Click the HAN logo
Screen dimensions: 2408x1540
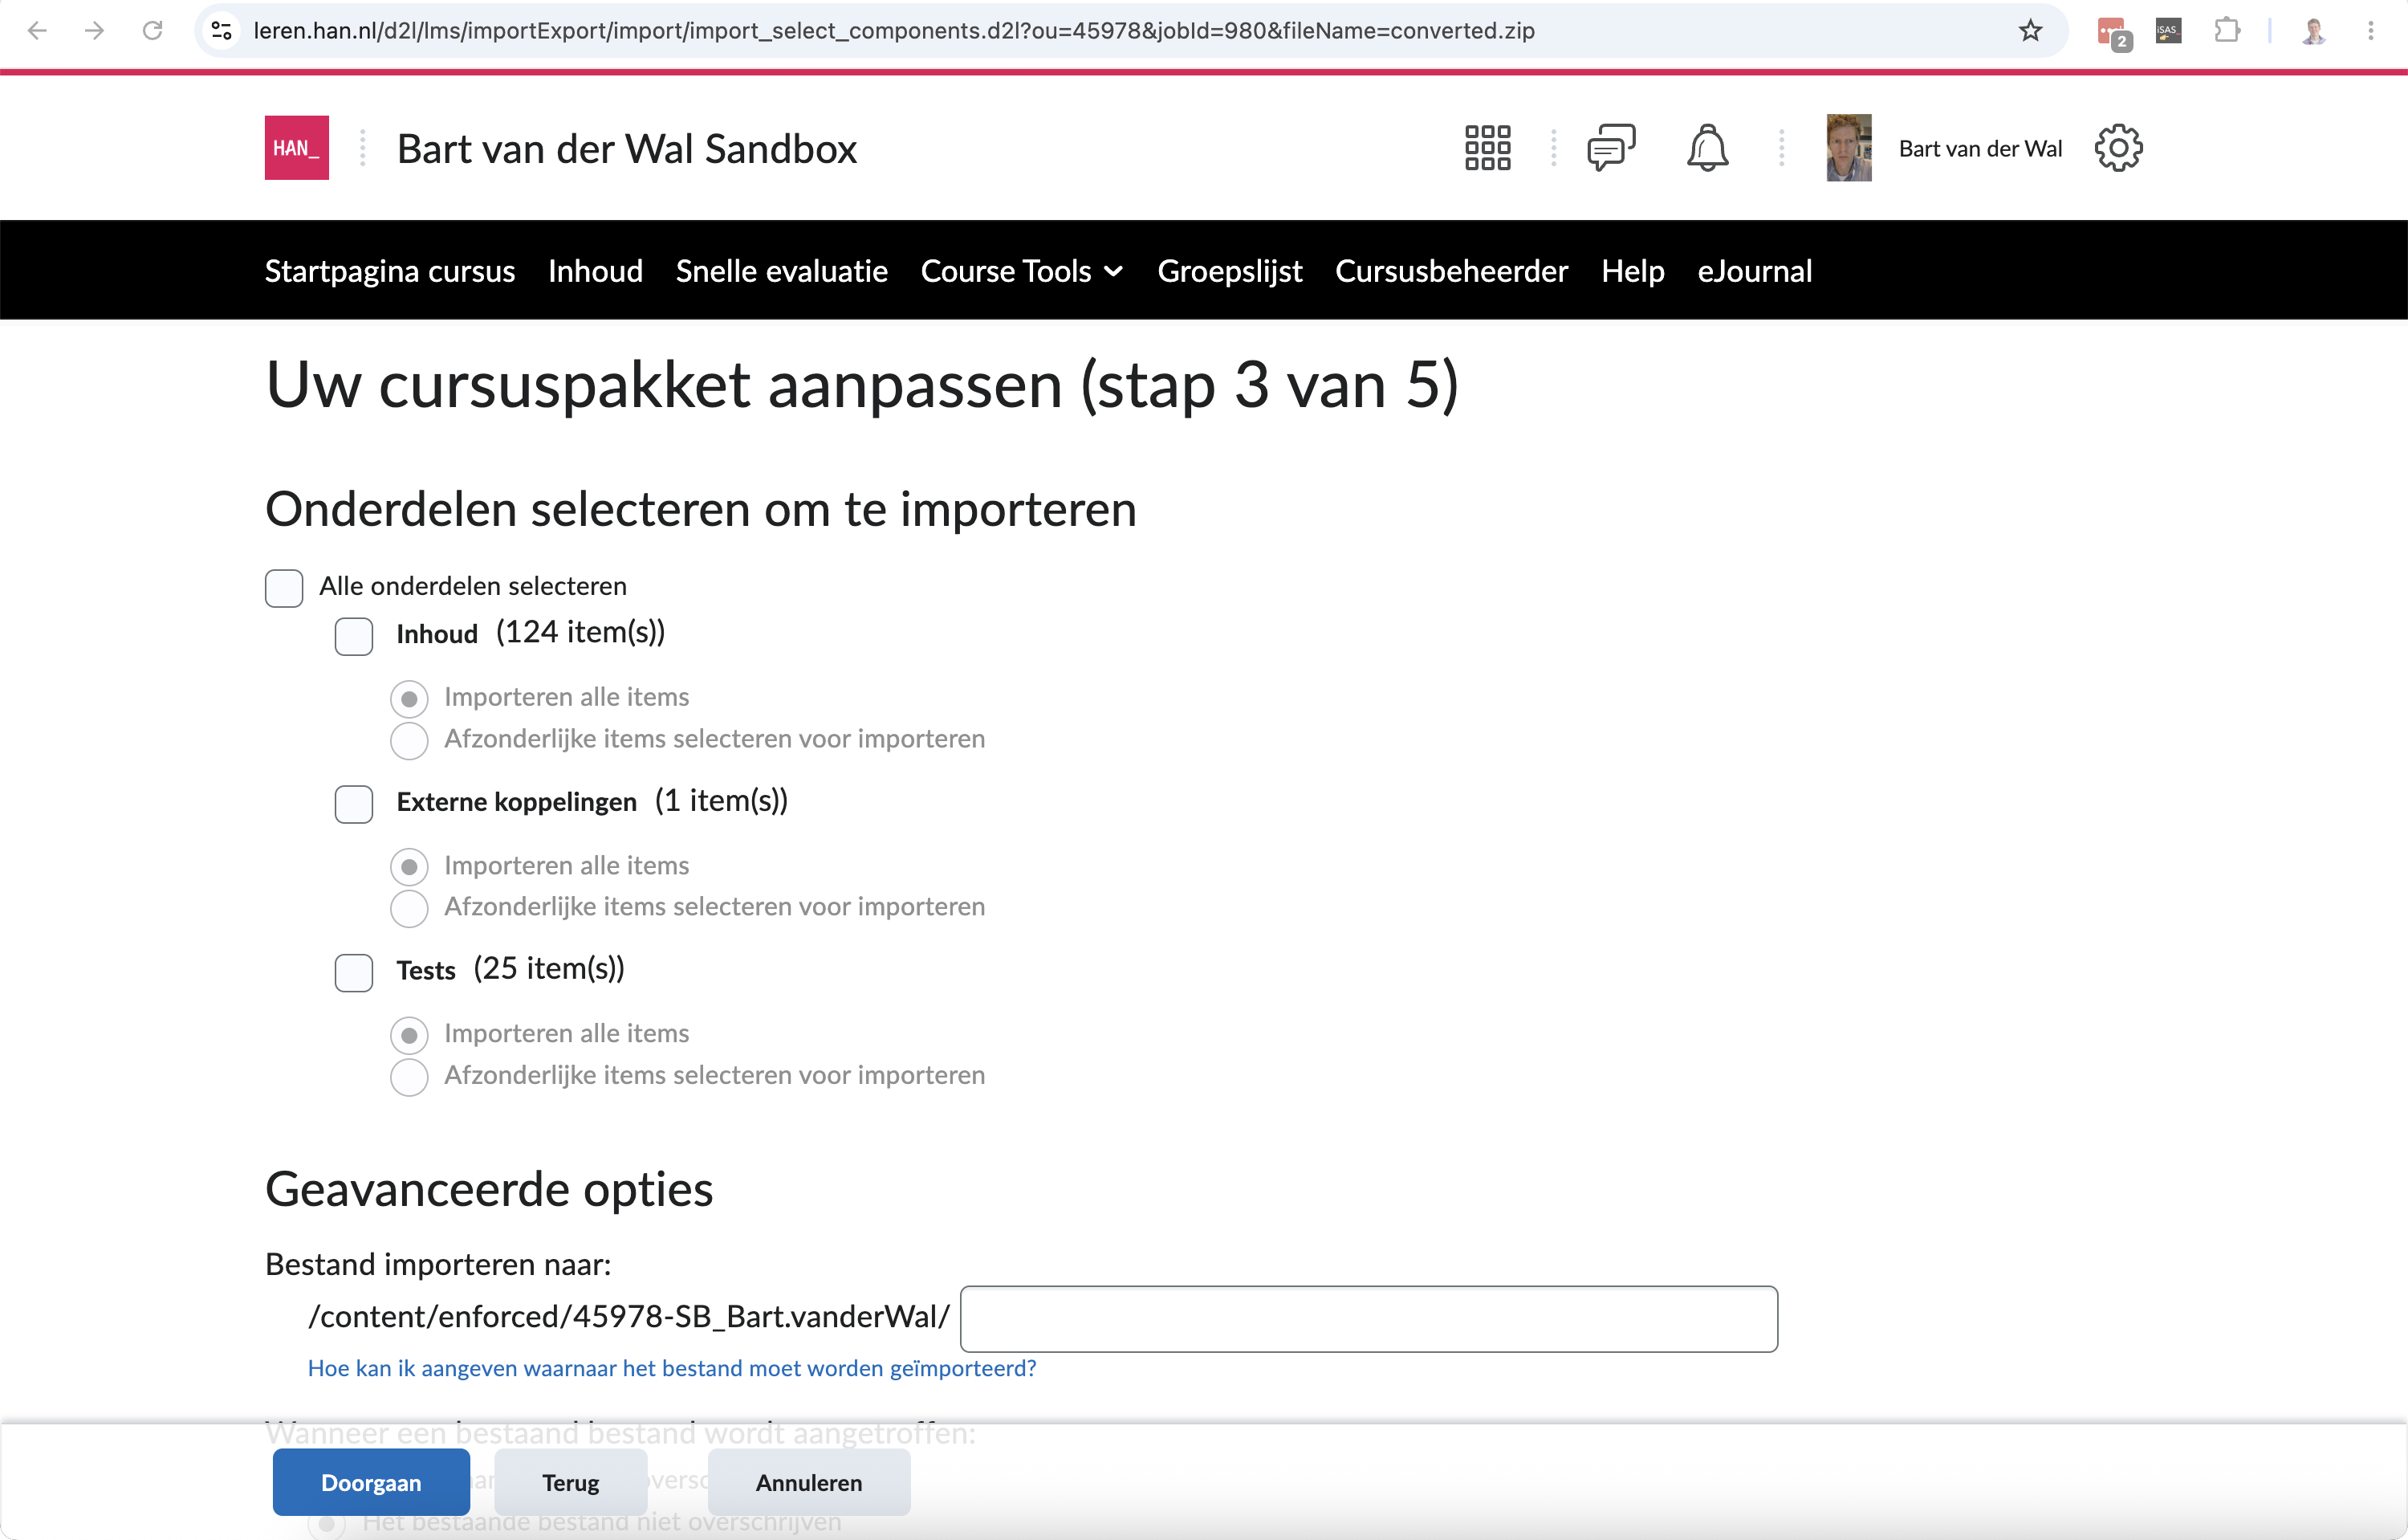pyautogui.click(x=296, y=148)
